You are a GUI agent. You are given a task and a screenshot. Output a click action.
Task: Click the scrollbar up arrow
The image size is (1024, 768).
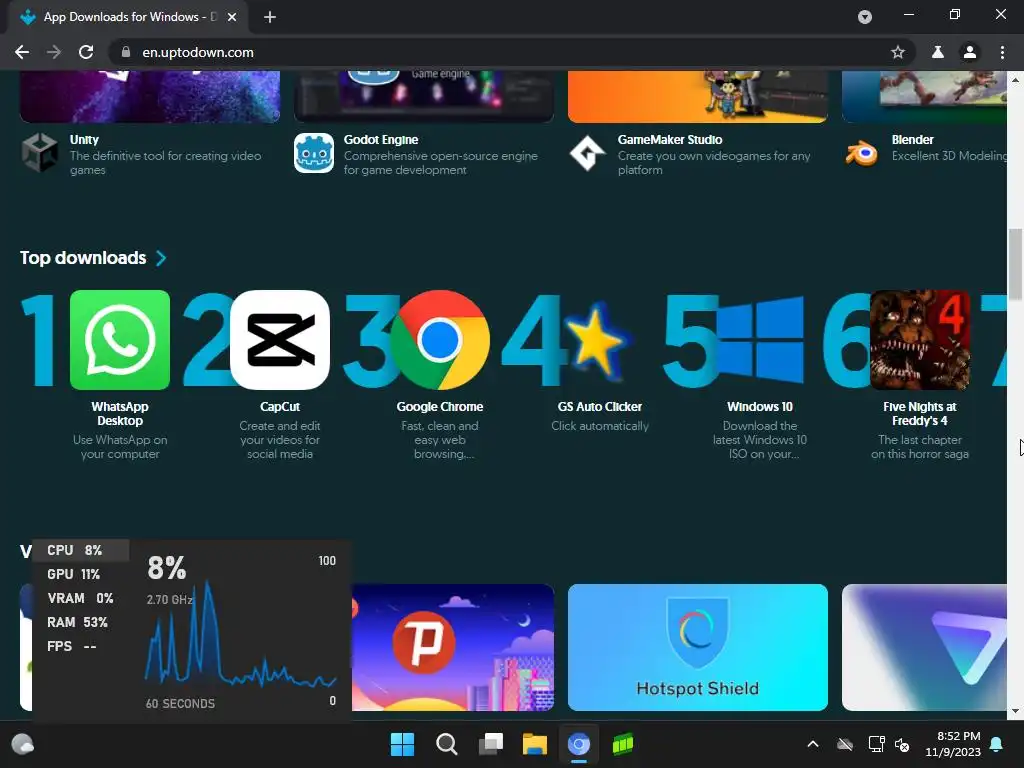[1015, 79]
